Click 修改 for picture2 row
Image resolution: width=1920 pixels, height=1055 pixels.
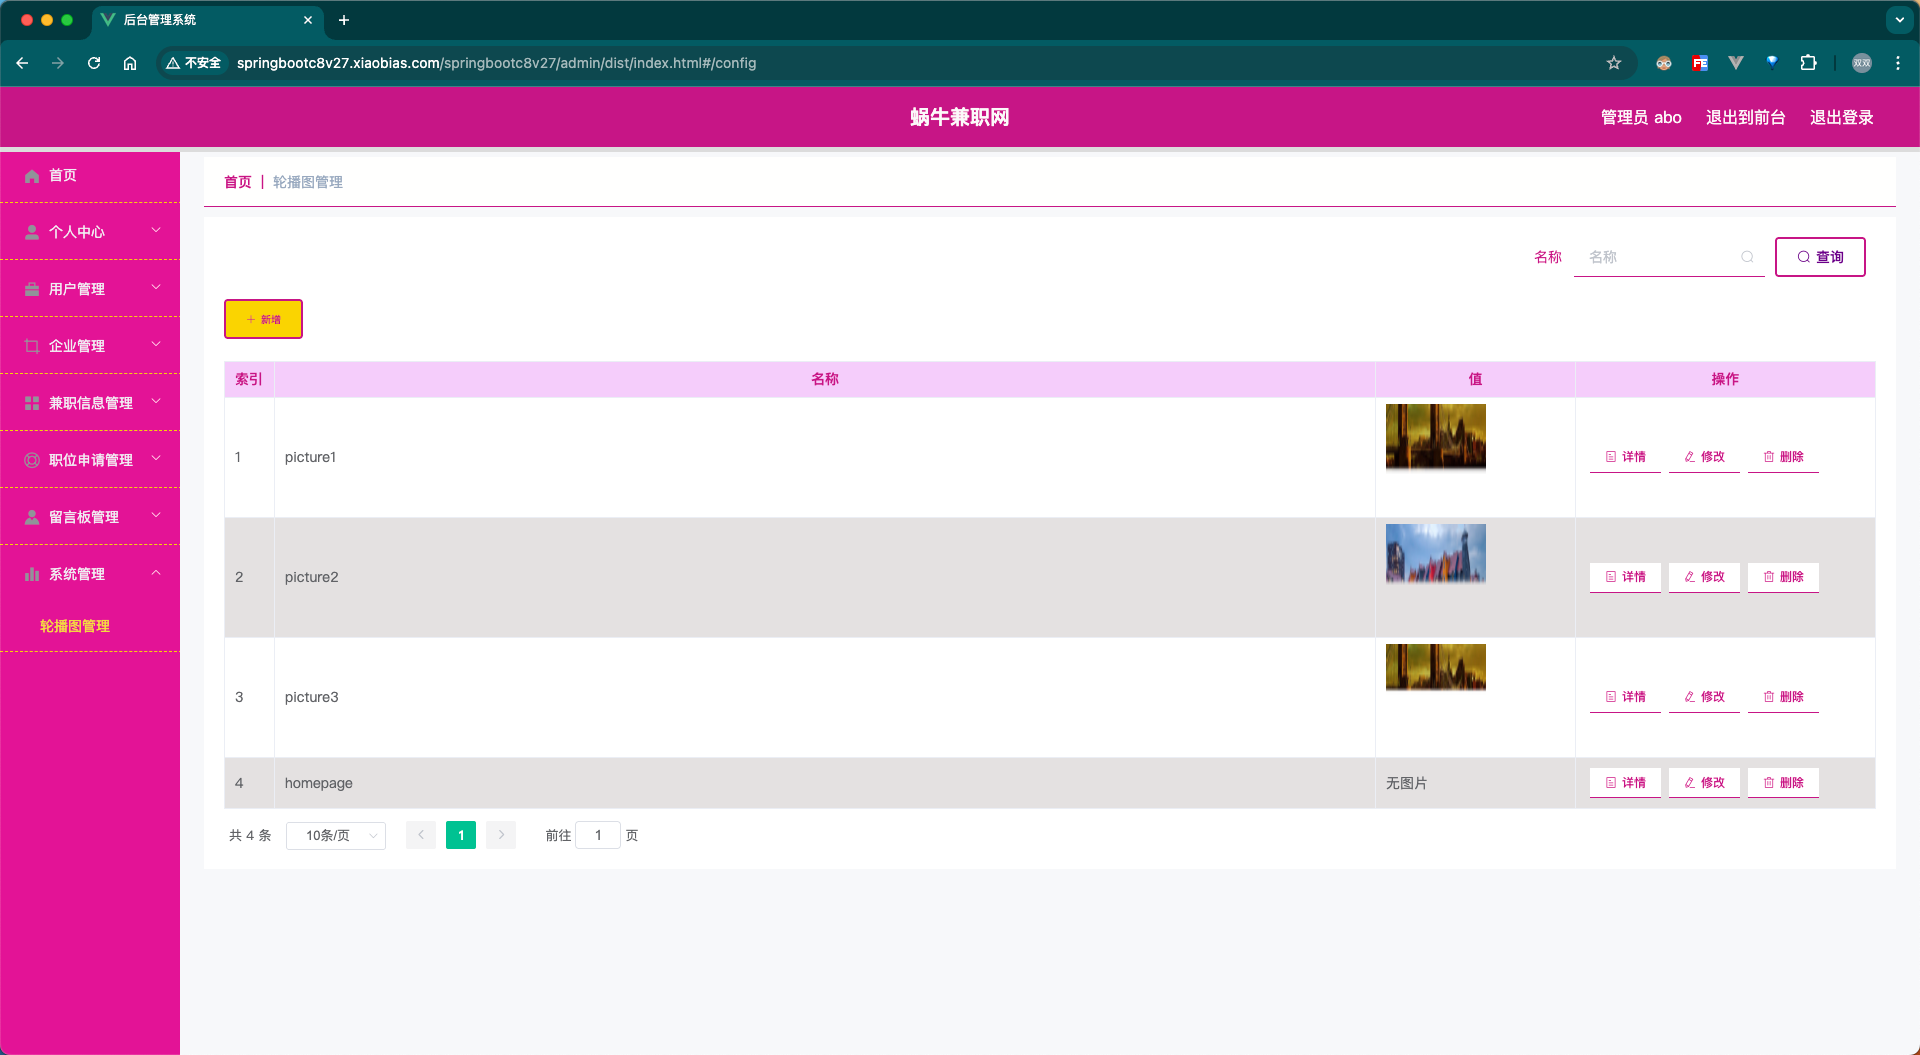1704,577
